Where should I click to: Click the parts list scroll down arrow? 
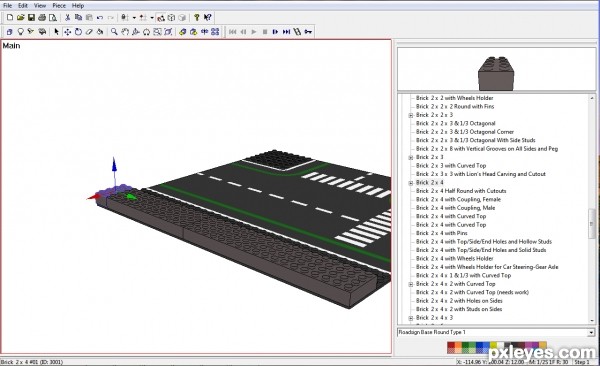click(x=592, y=320)
